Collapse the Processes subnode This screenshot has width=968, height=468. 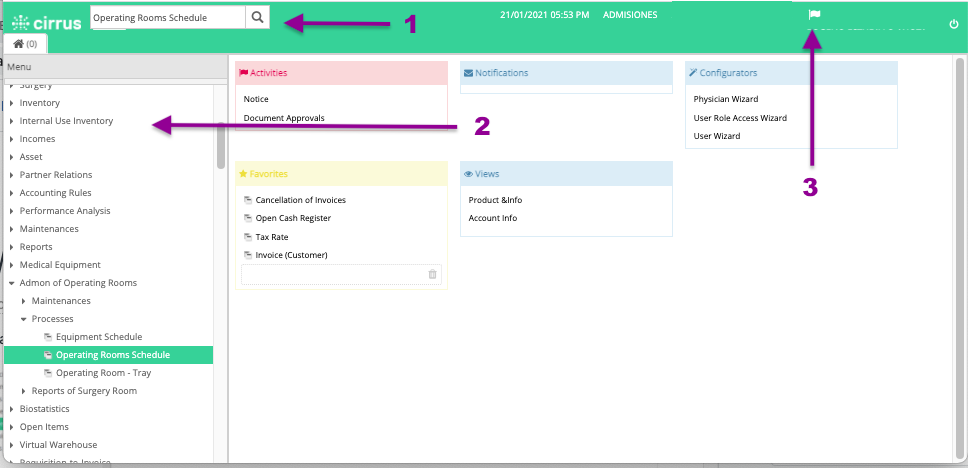pos(24,319)
